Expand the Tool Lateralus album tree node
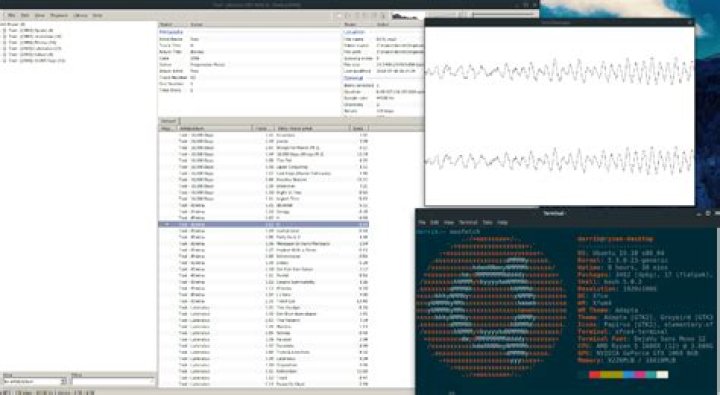Viewport: 720px width, 395px height. point(5,48)
